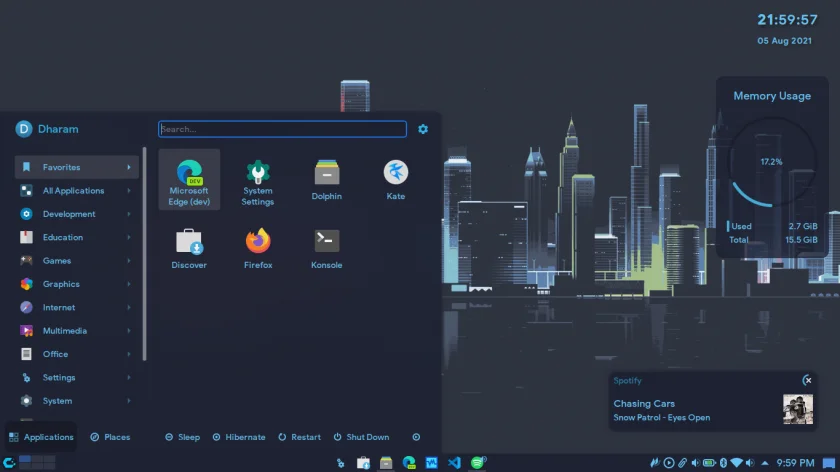
Task: Toggle Bluetooth icon in system tray
Action: pyautogui.click(x=723, y=462)
